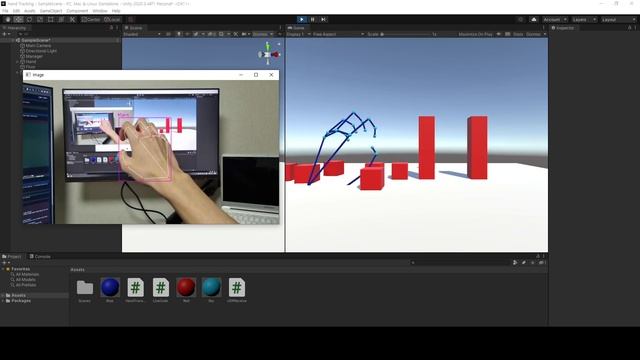The height and width of the screenshot is (360, 640).
Task: Select the Assets folder in Project tree
Action: [x=16, y=295]
